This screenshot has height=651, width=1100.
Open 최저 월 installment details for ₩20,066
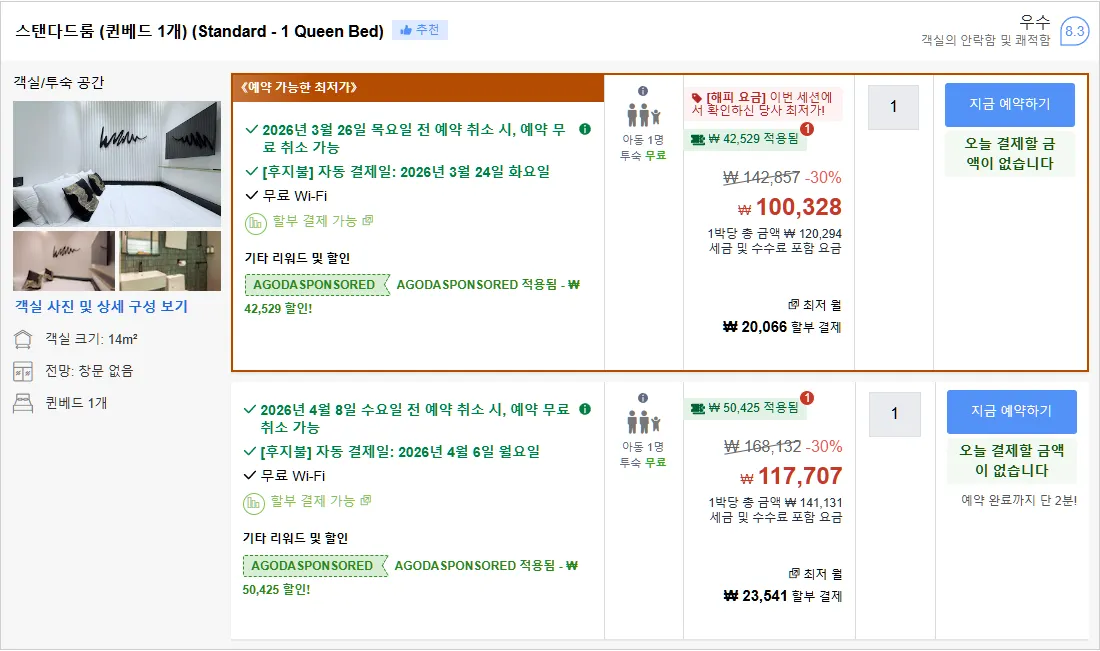[814, 305]
